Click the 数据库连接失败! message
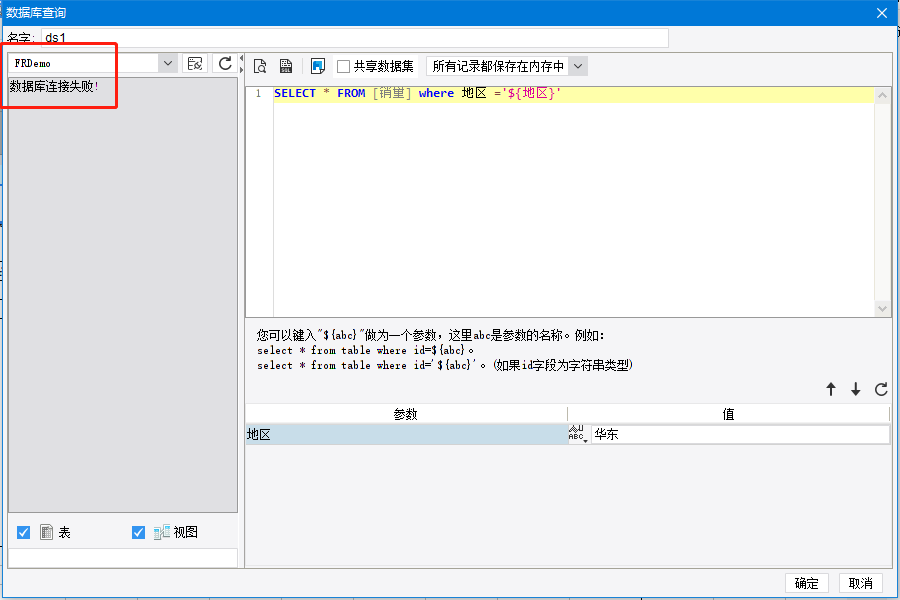 pyautogui.click(x=54, y=86)
